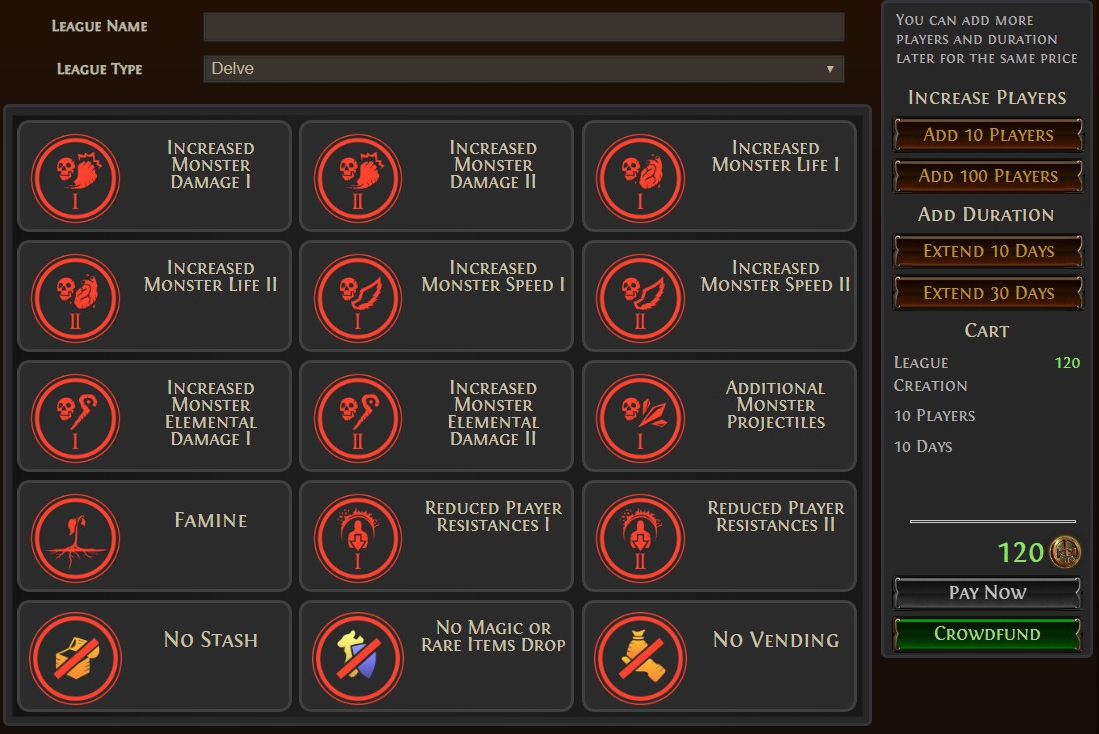Click the 'Increased Monster Elemental Damage I' label
This screenshot has width=1099, height=734.
pos(210,414)
